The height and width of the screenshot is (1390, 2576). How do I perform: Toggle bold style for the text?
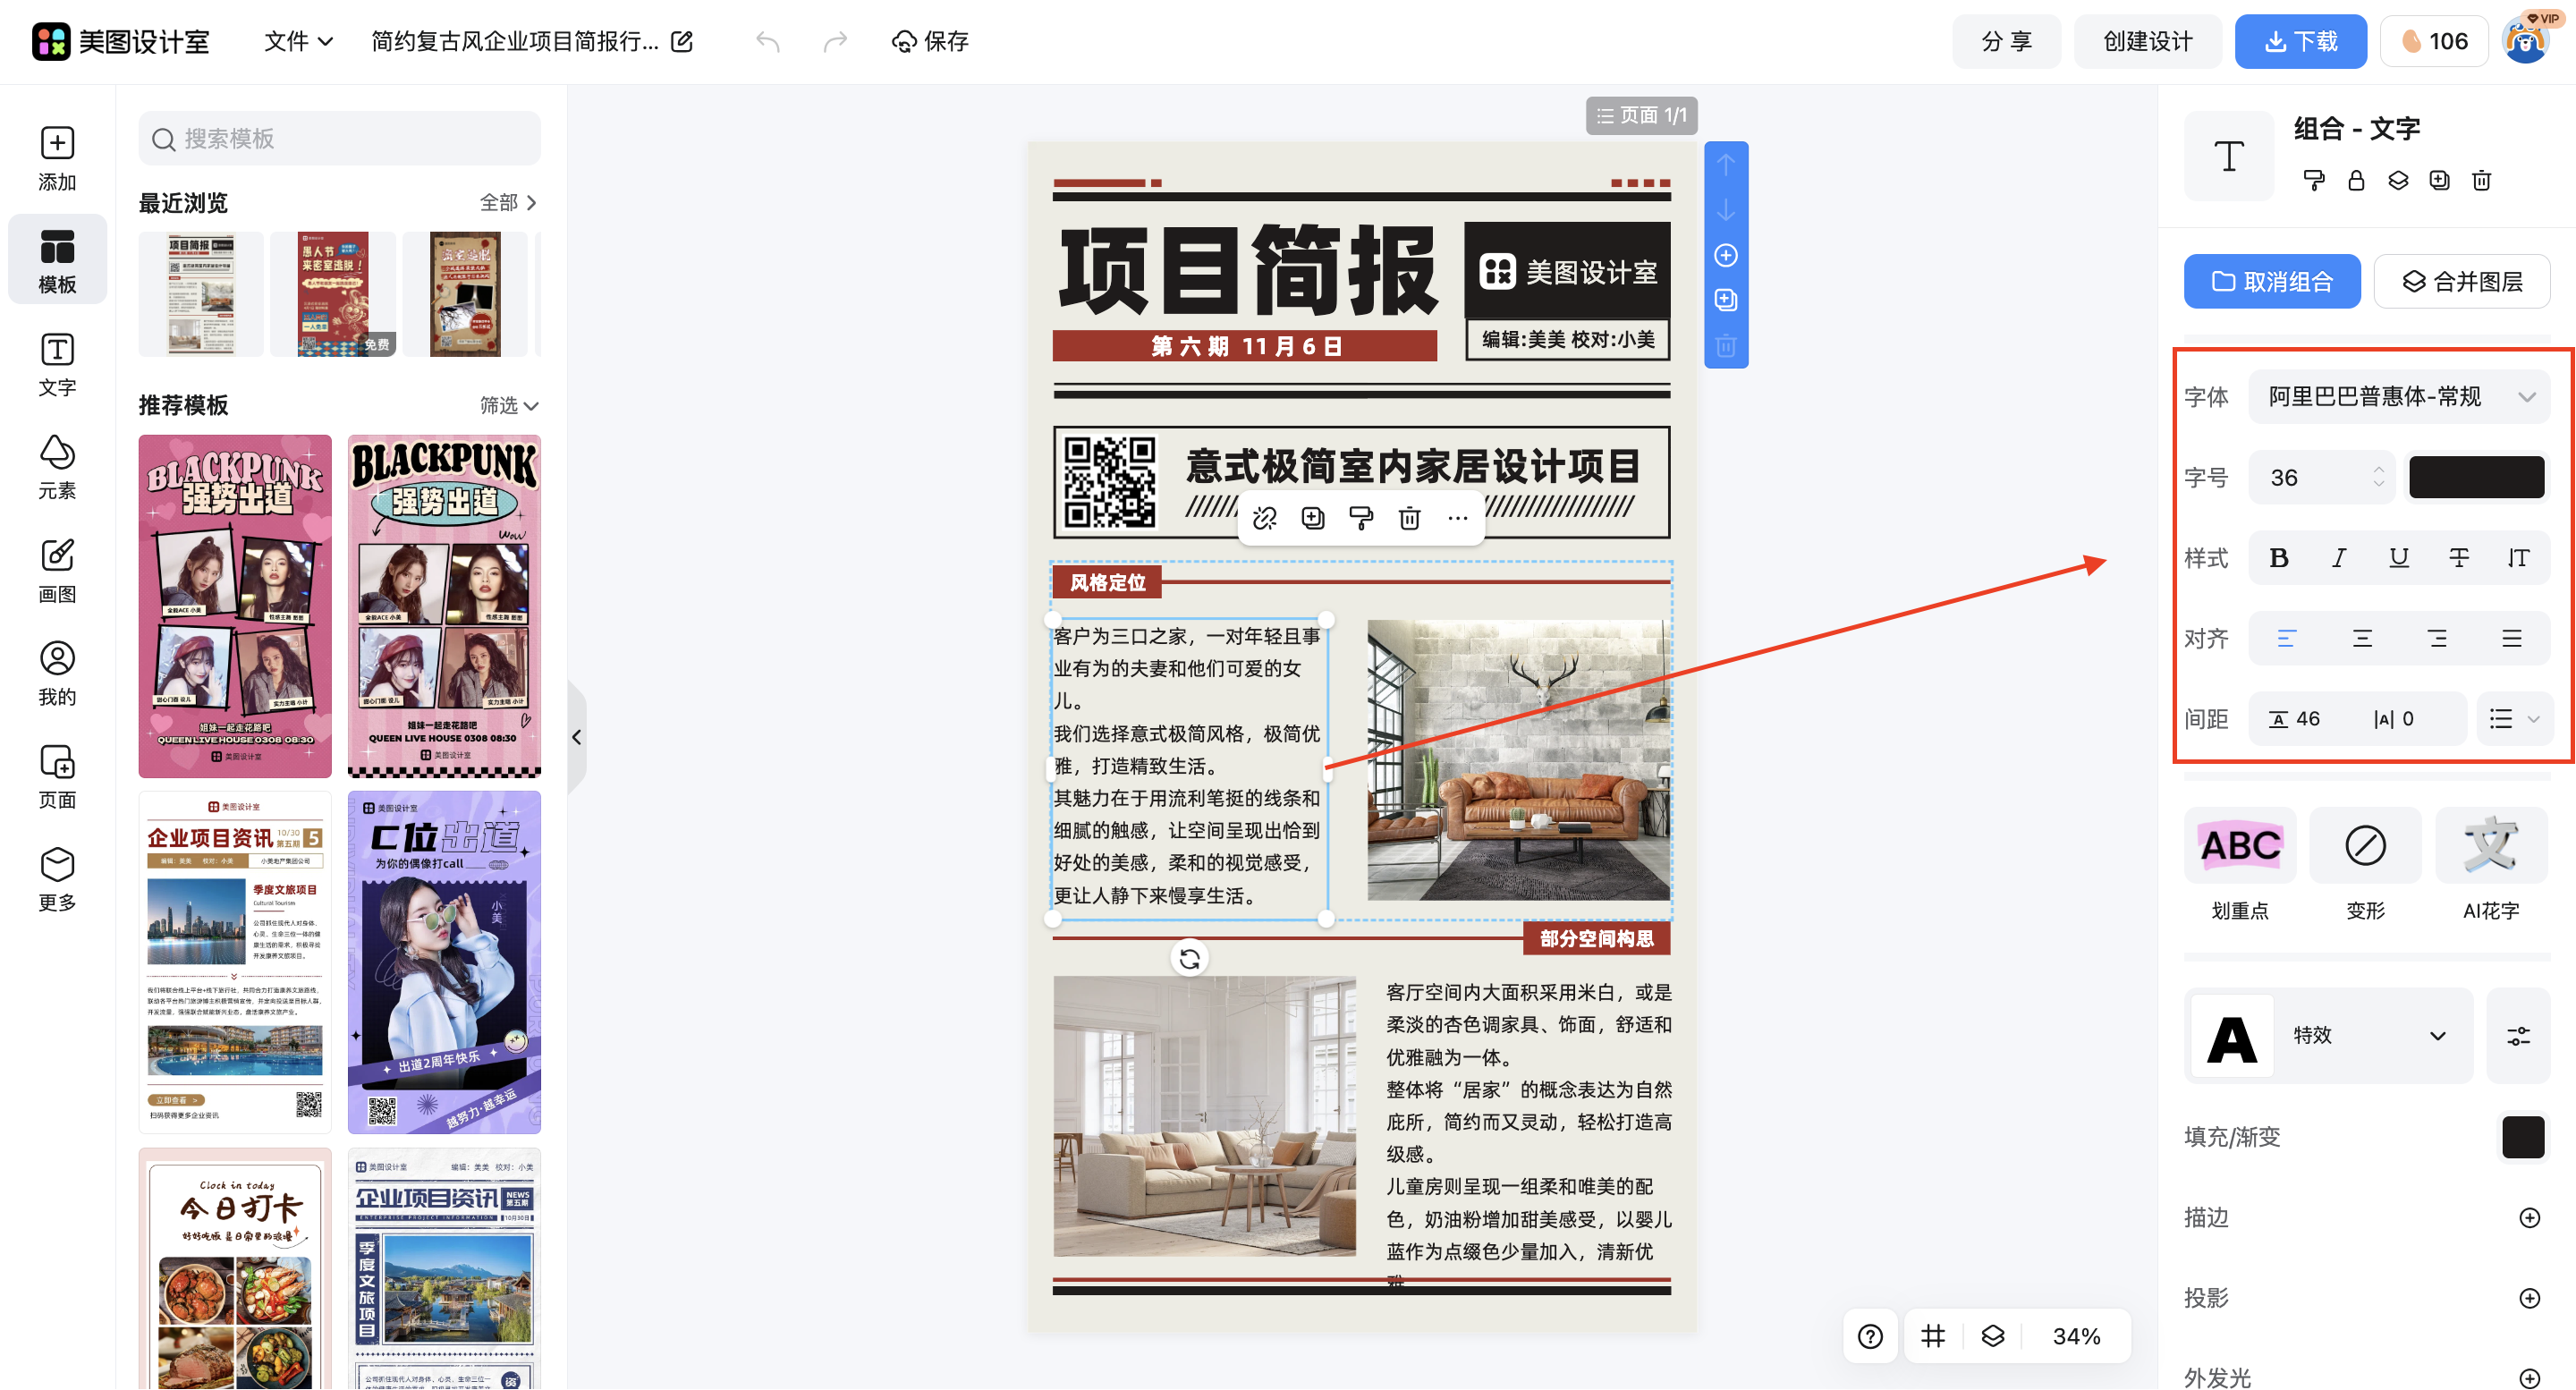click(x=2279, y=558)
